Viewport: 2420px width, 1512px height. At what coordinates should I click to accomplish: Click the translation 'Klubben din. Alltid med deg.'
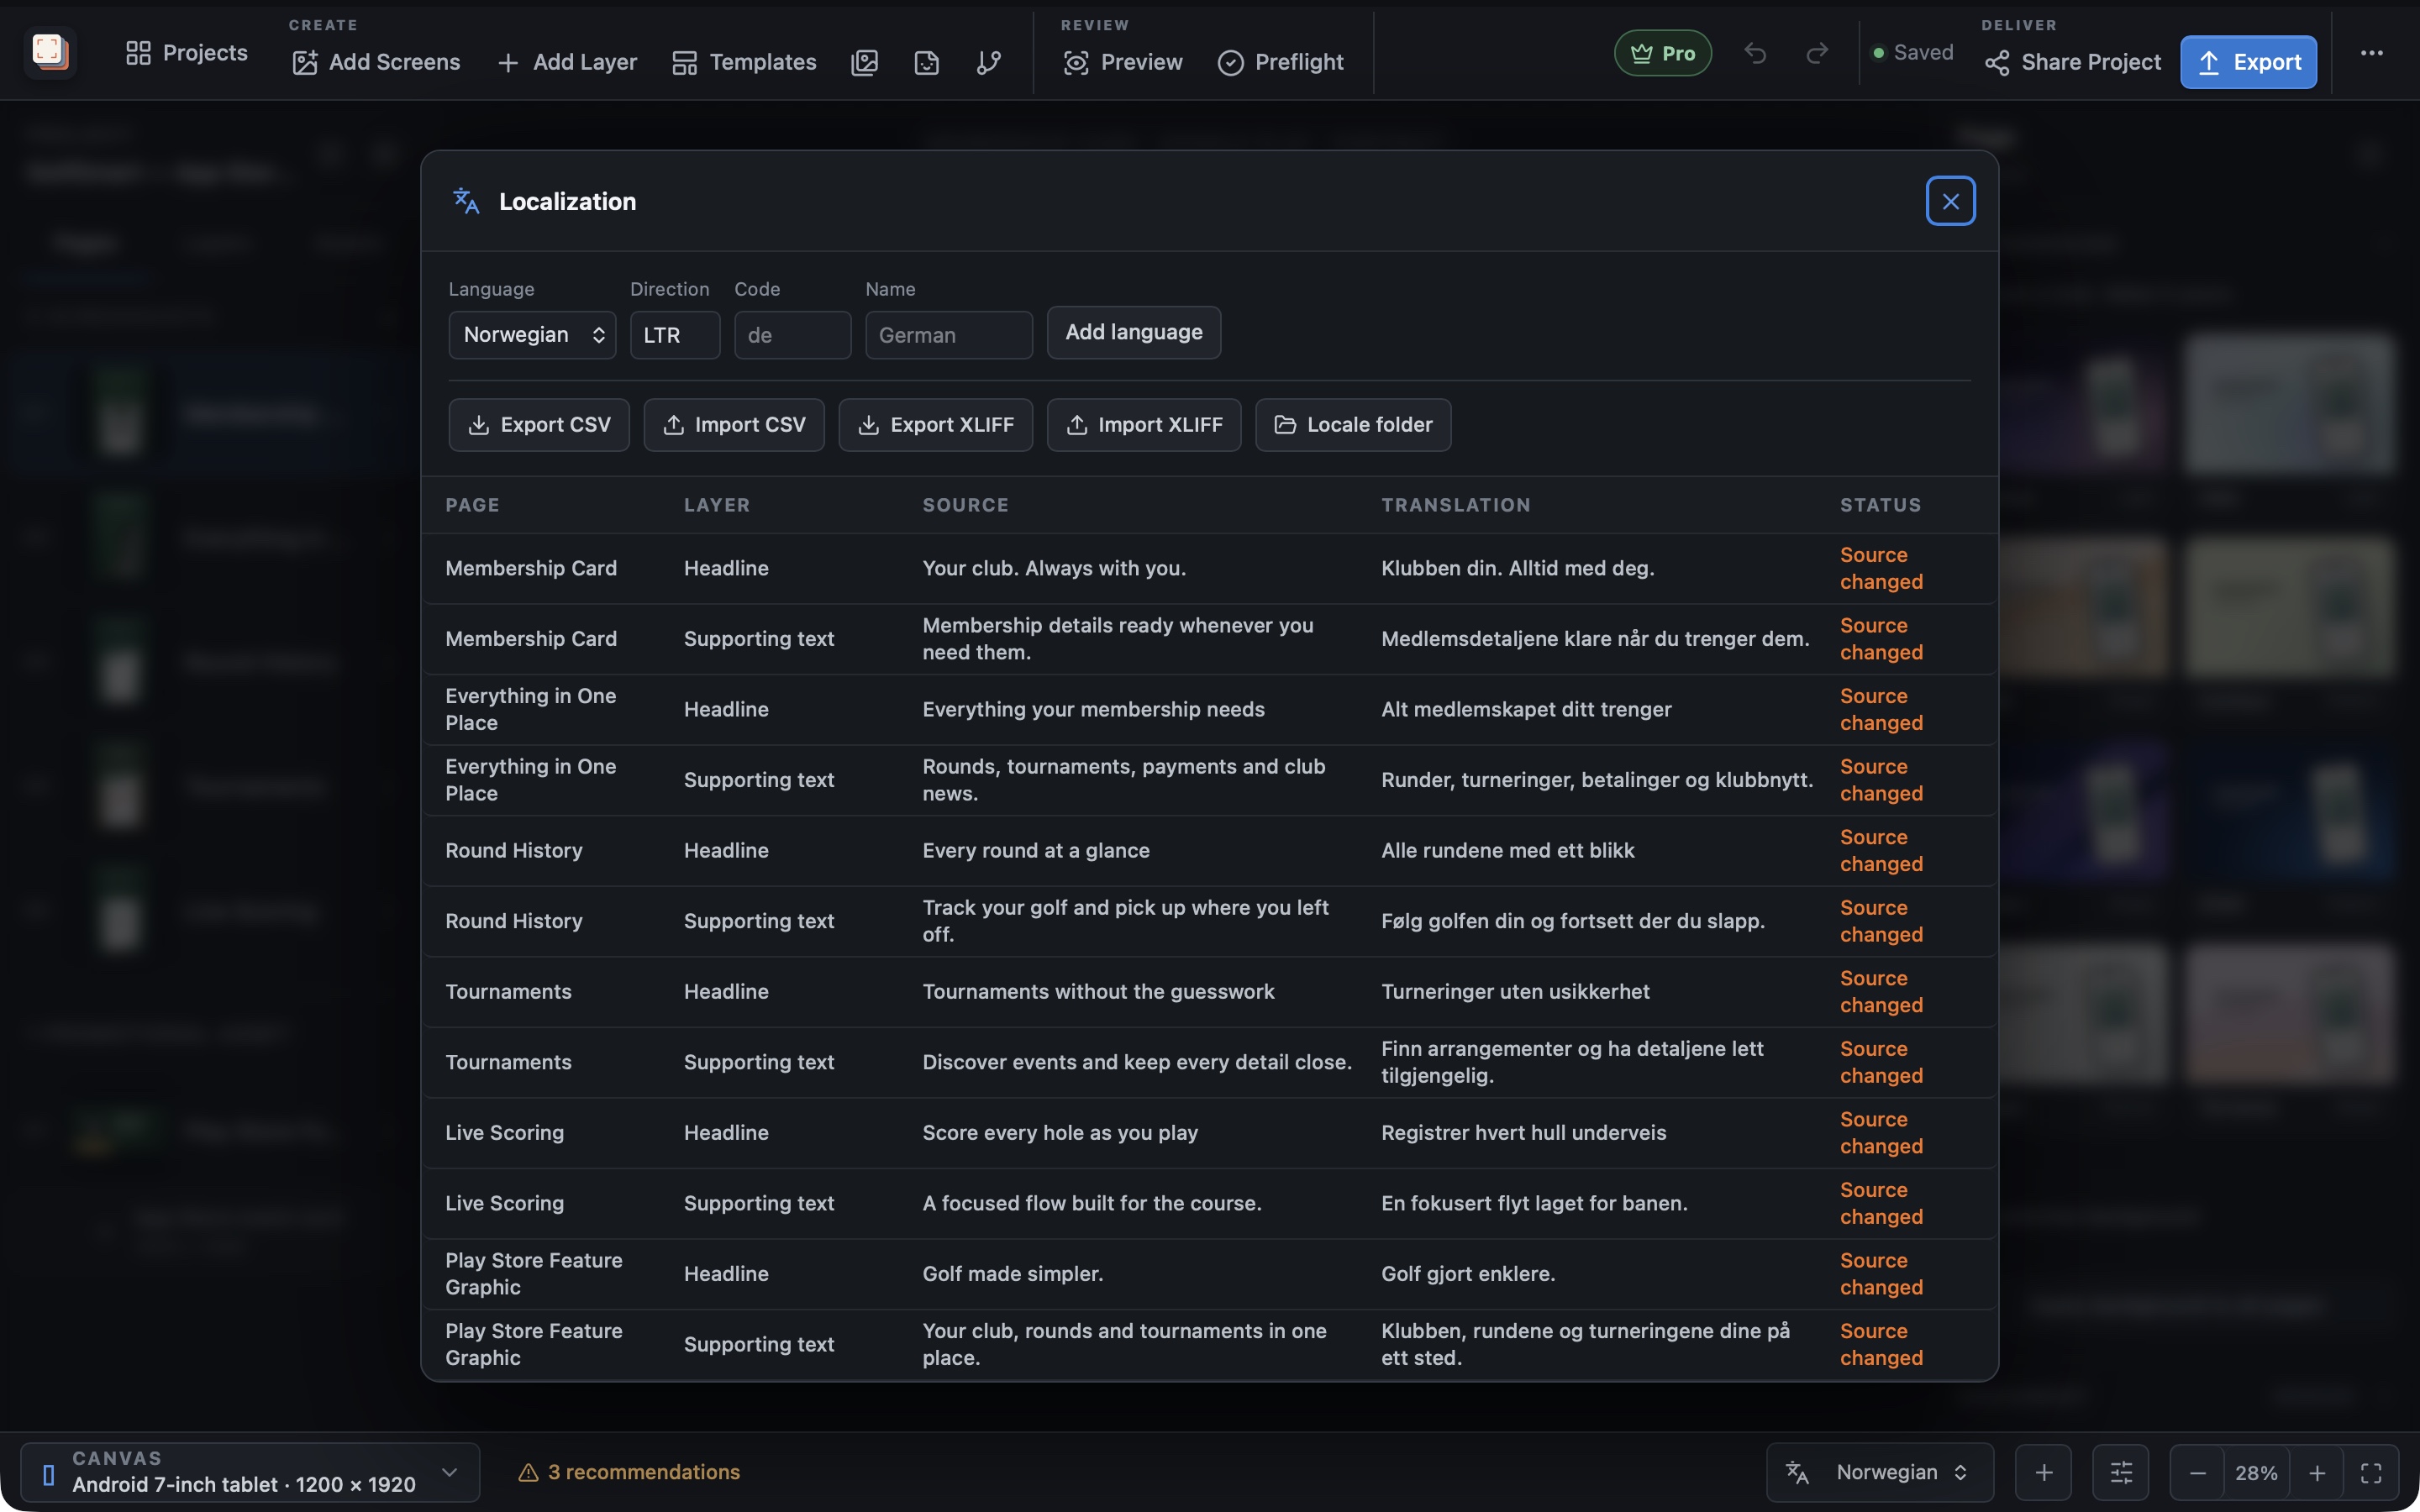point(1517,568)
